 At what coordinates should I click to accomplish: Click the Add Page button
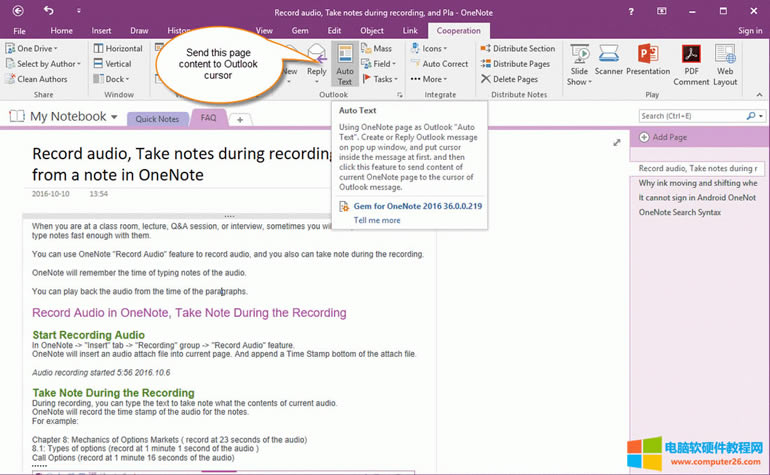(x=669, y=137)
